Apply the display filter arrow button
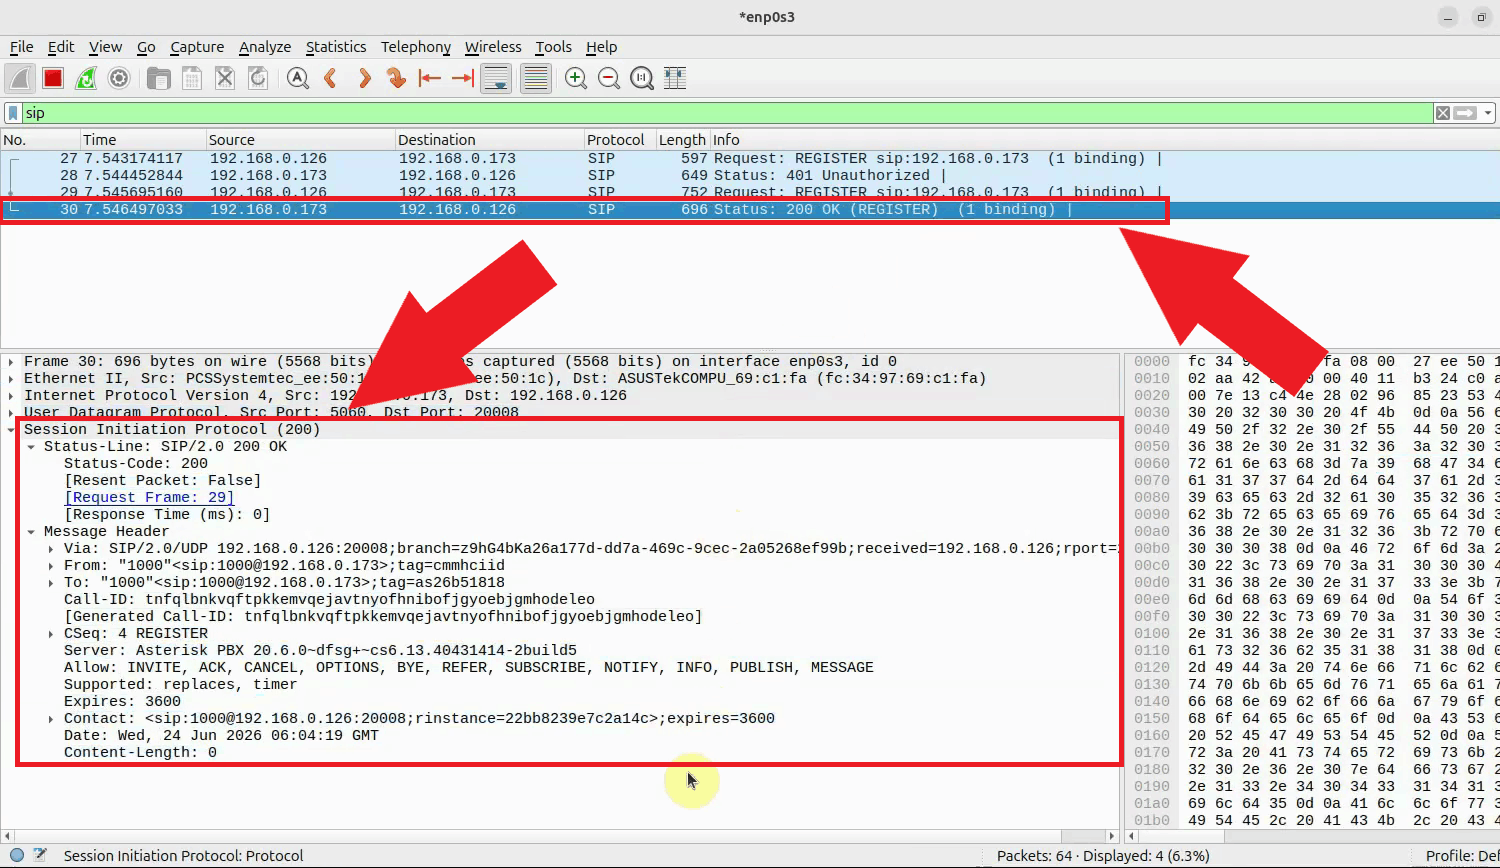Image resolution: width=1500 pixels, height=868 pixels. (1466, 113)
